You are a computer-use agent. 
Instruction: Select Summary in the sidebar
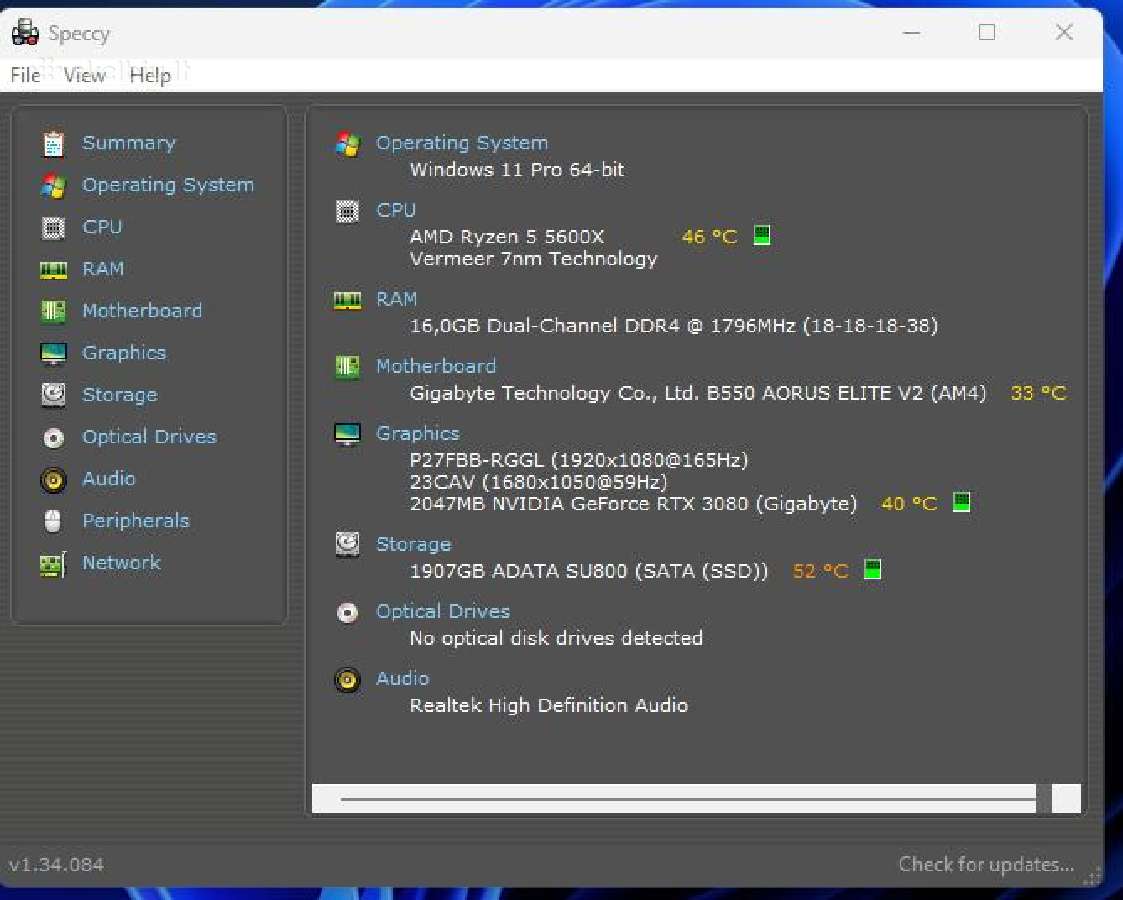(x=129, y=143)
